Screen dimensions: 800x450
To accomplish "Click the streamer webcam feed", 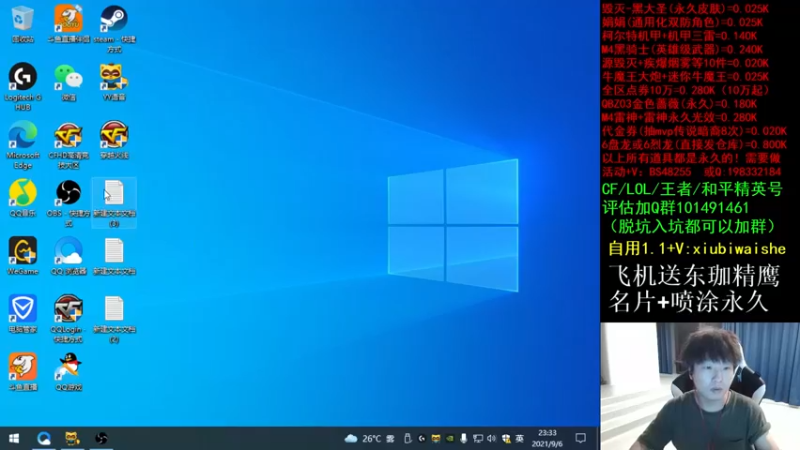I will [700, 386].
